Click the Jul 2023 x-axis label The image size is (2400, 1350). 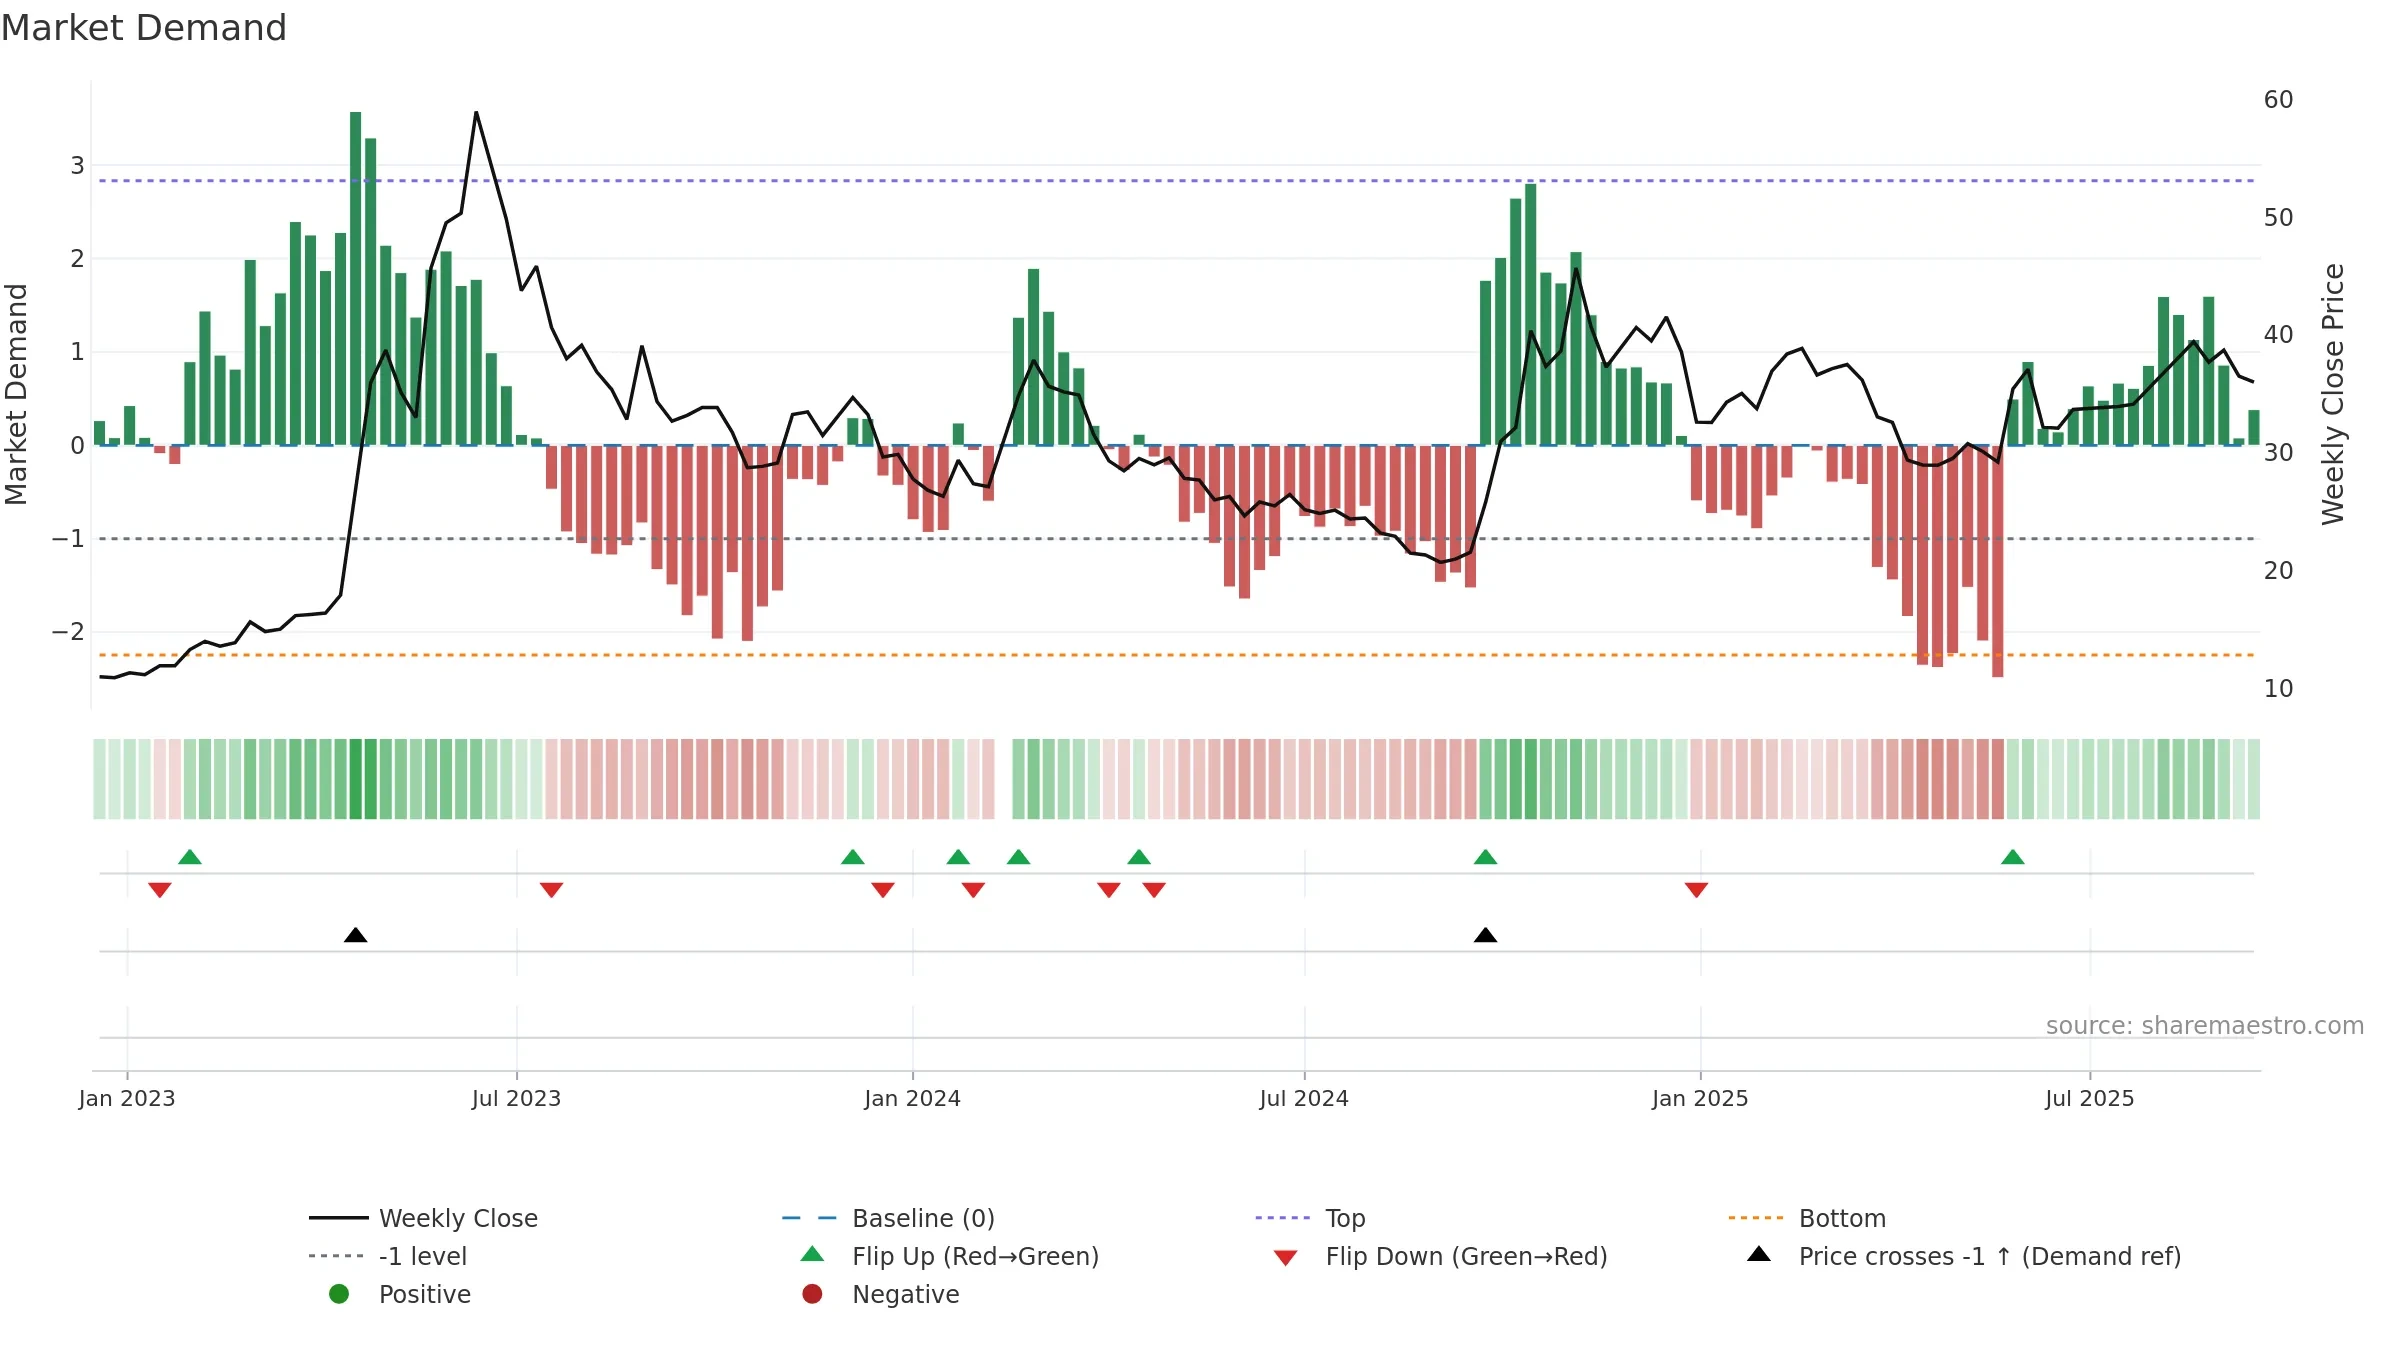click(517, 1099)
